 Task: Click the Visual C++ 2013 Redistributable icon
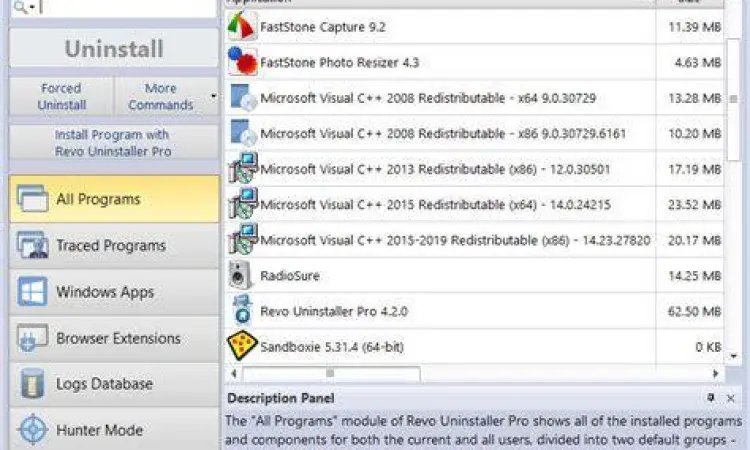point(243,168)
